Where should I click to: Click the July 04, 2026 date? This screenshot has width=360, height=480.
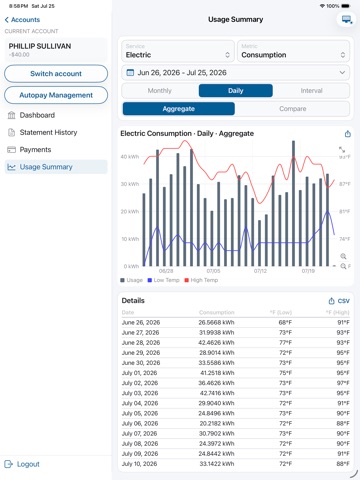pyautogui.click(x=140, y=403)
